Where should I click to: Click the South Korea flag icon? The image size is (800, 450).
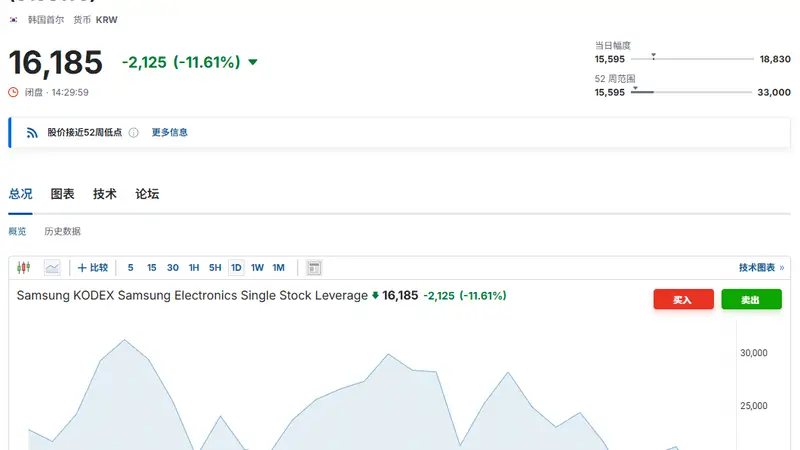(14, 20)
